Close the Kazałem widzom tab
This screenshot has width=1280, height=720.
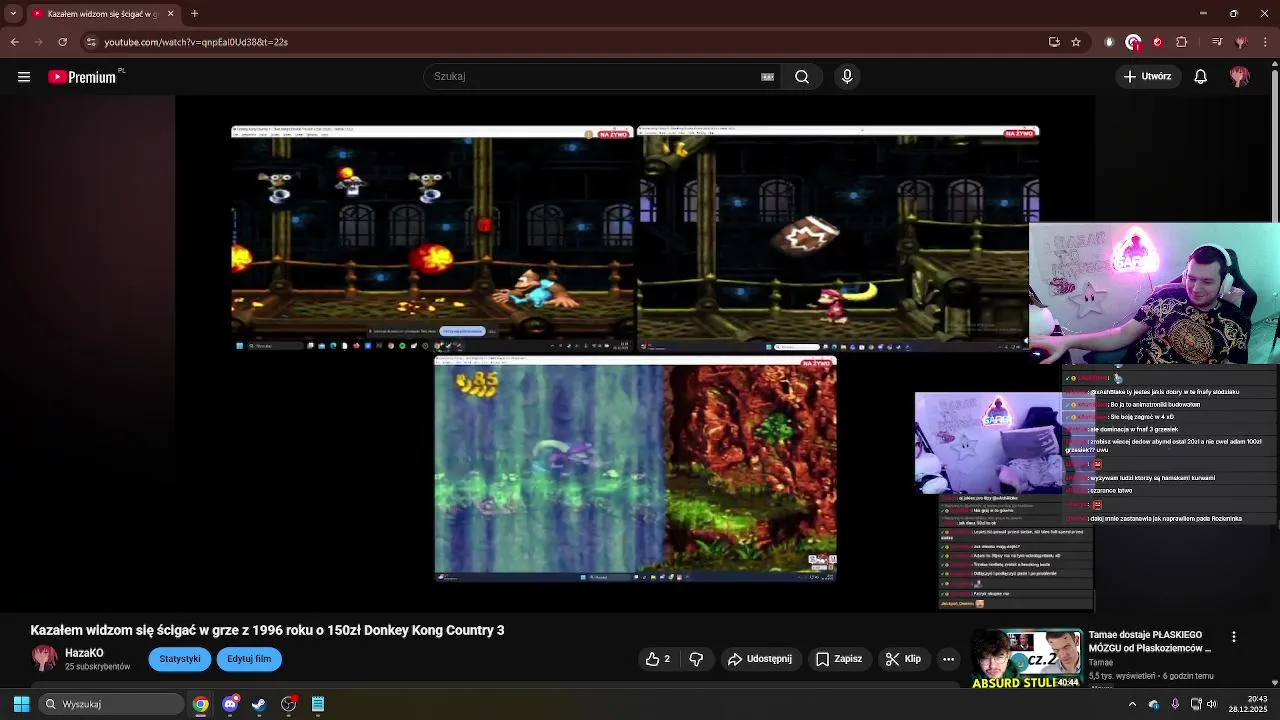170,13
